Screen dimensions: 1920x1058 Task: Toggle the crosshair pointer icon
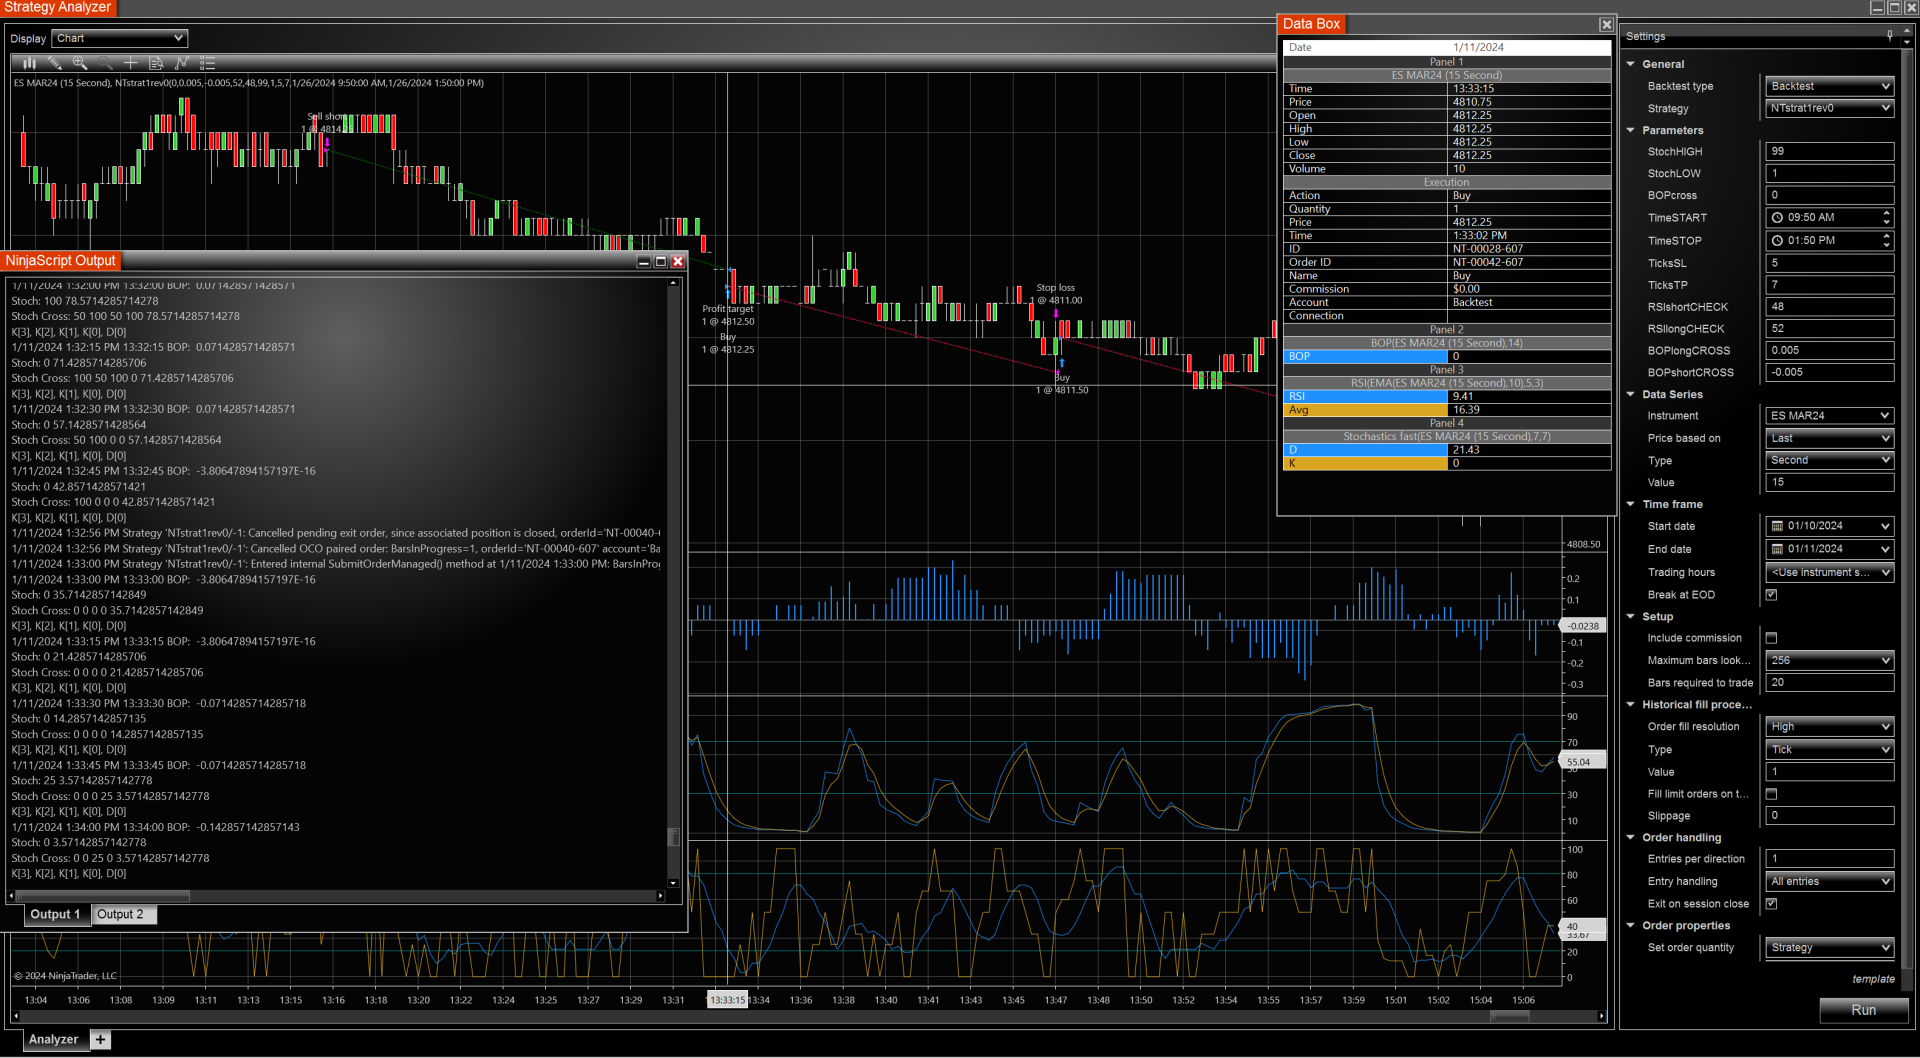130,63
